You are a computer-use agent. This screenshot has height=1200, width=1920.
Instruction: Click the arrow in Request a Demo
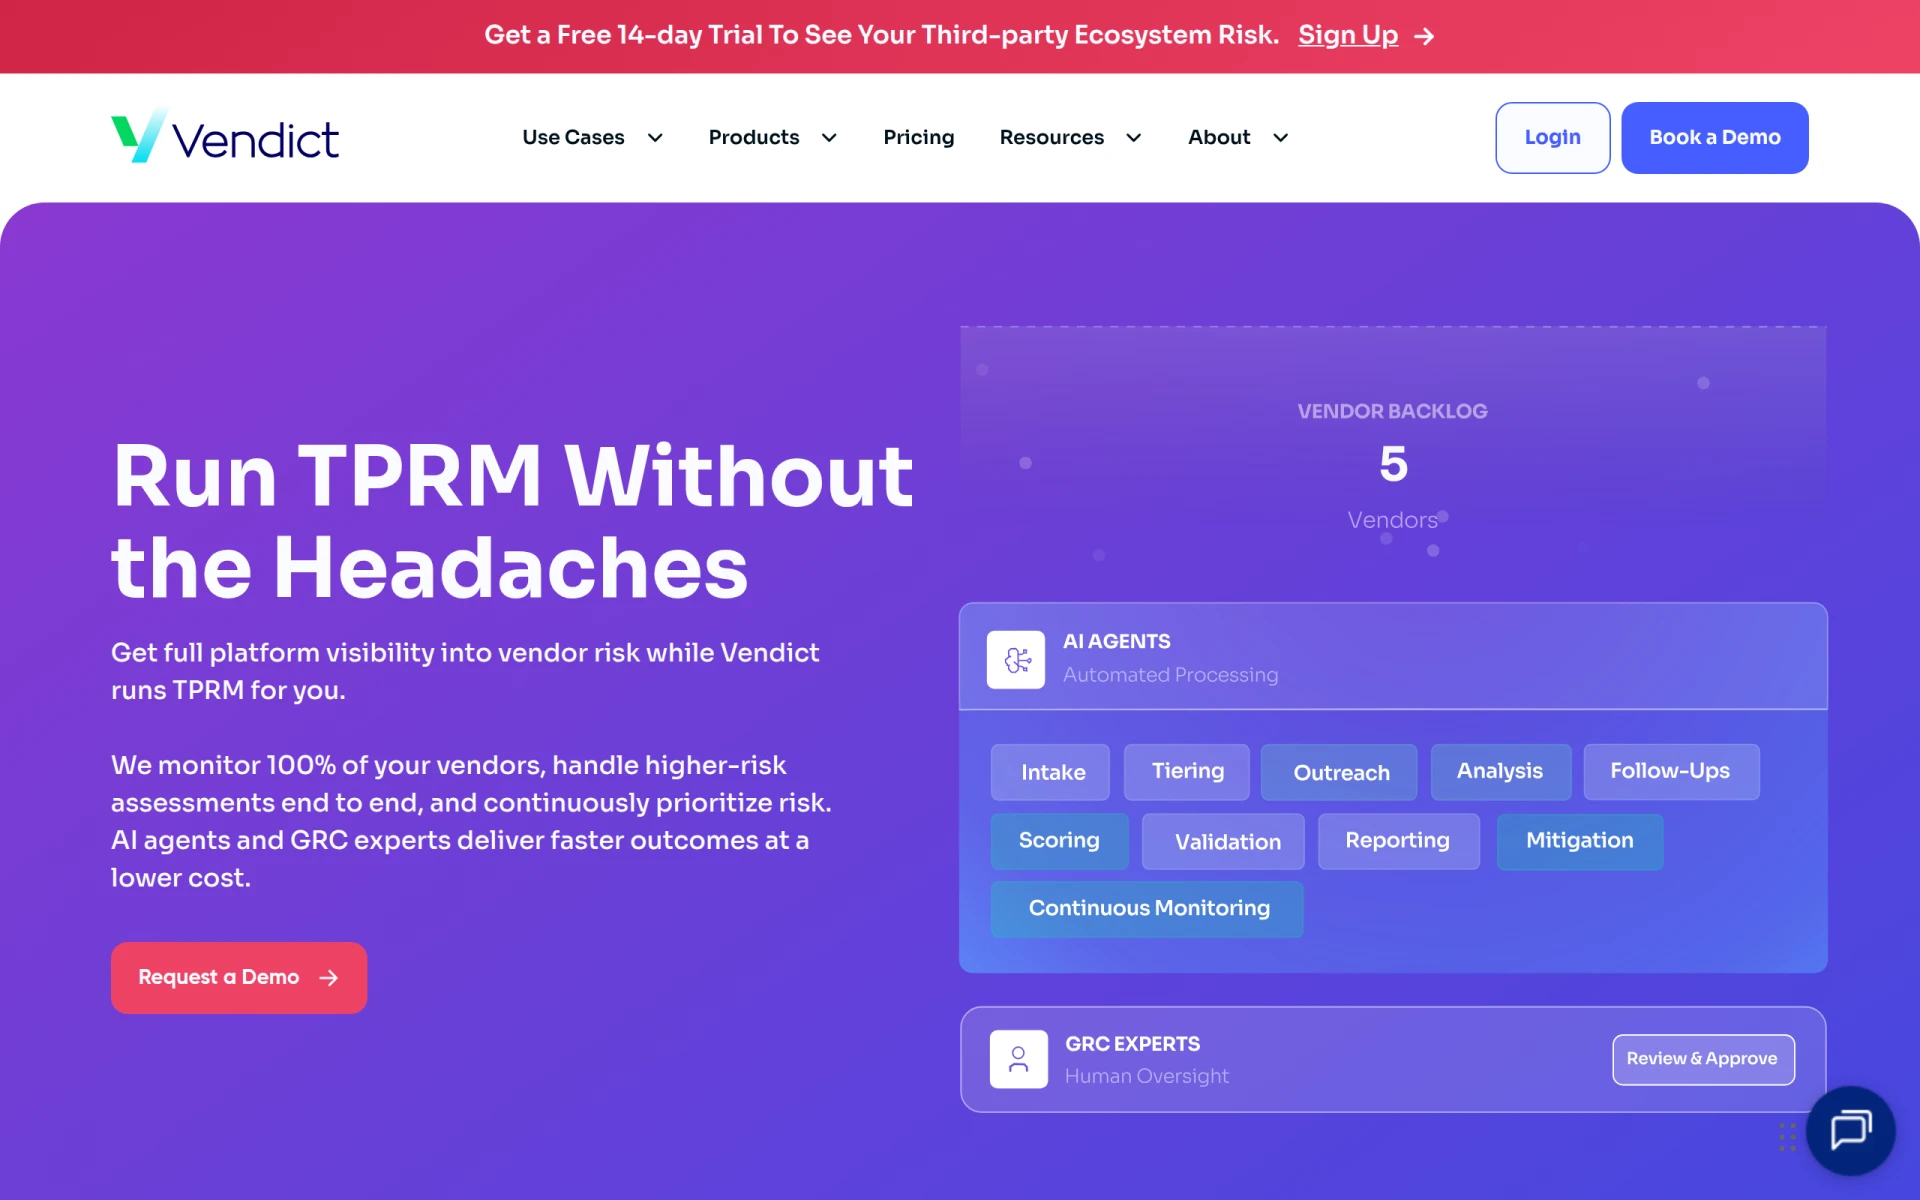pyautogui.click(x=328, y=978)
